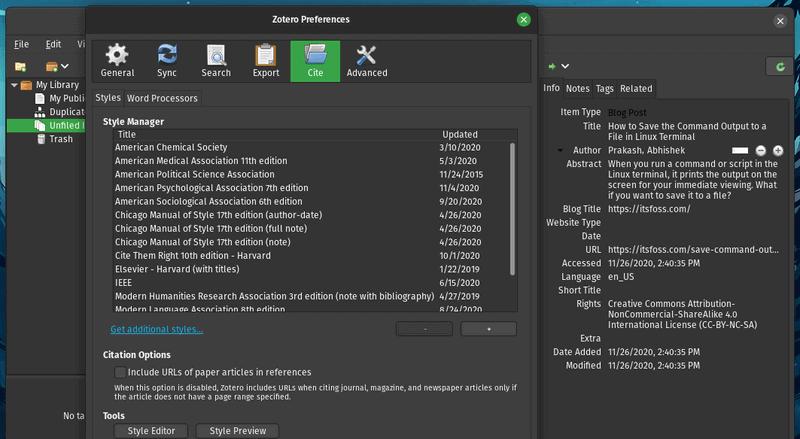Select My Library in the collection tree
The image size is (800, 439).
pyautogui.click(x=57, y=85)
